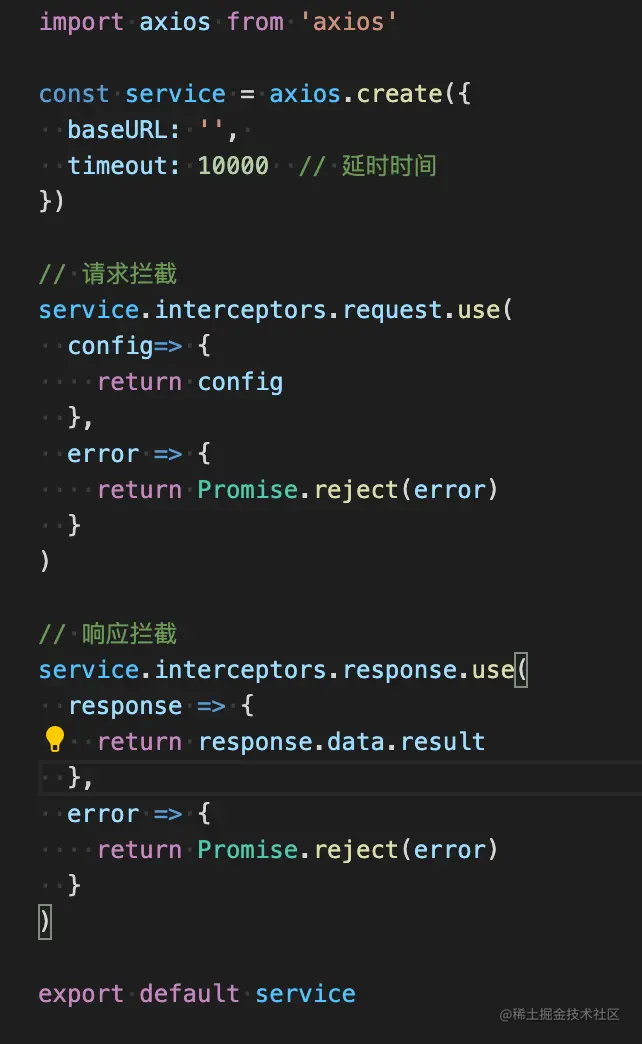Click the 'config=>' arrow function parameter
Screen dimensions: 642x1044
point(125,346)
